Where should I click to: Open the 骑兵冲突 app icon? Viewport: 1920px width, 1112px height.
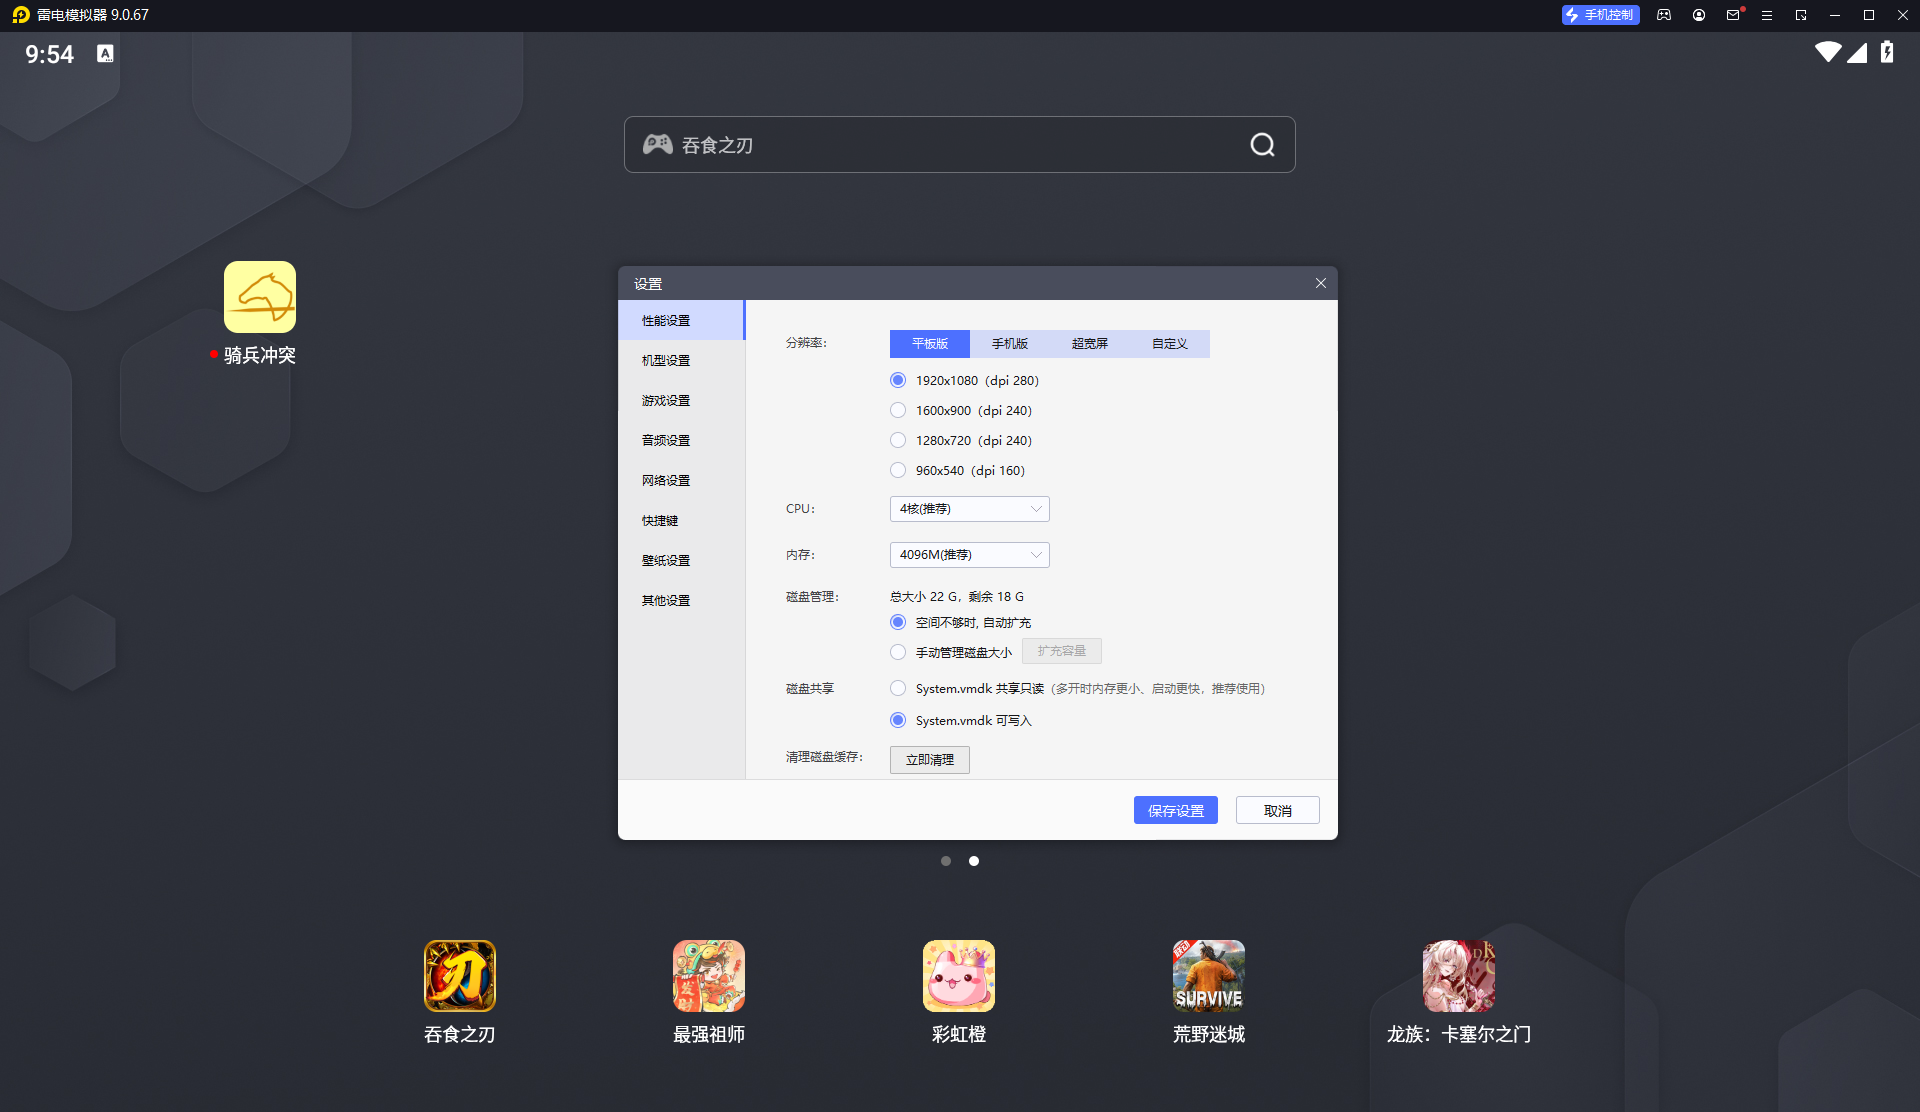tap(260, 297)
